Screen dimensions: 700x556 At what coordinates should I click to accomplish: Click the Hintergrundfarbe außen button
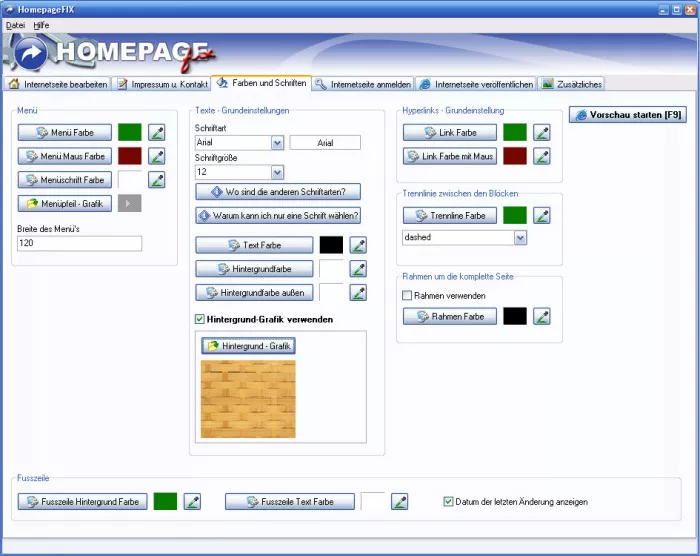click(x=254, y=293)
